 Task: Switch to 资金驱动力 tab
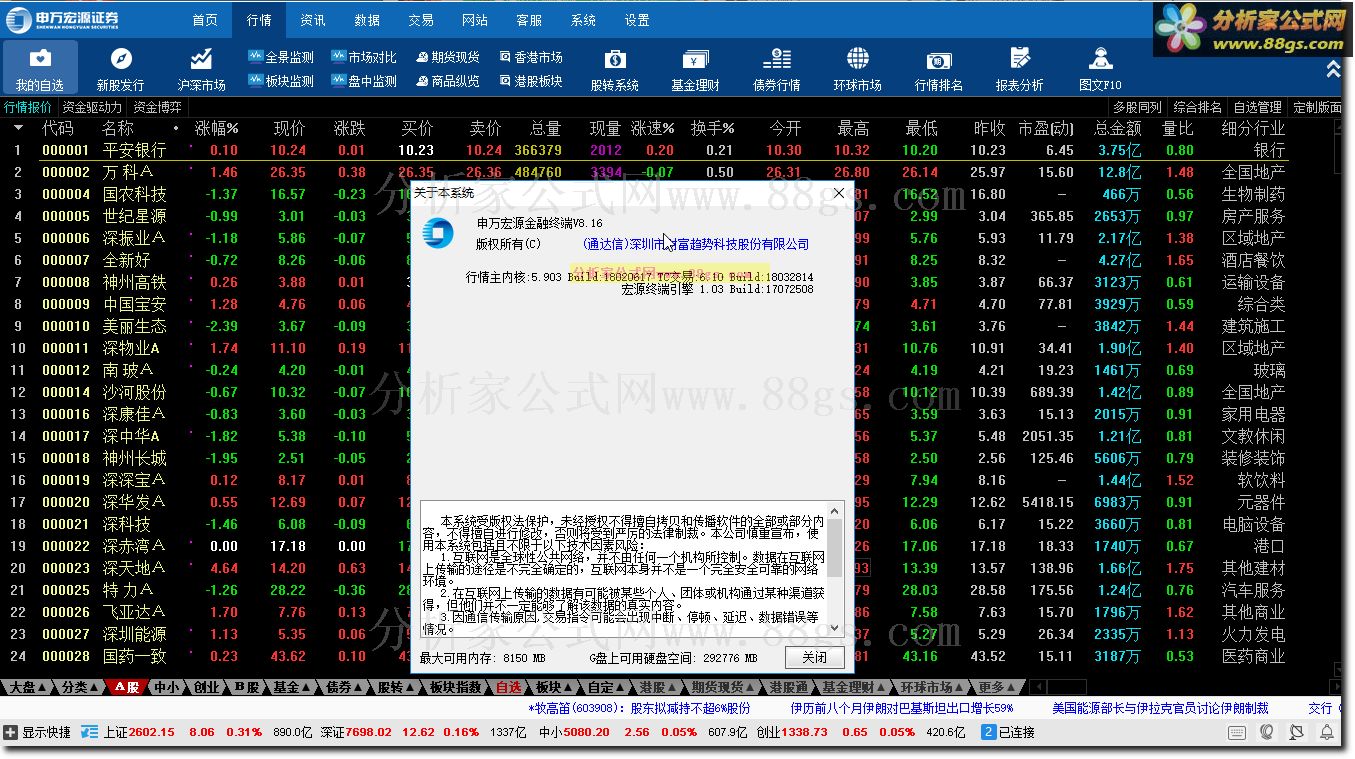[92, 107]
